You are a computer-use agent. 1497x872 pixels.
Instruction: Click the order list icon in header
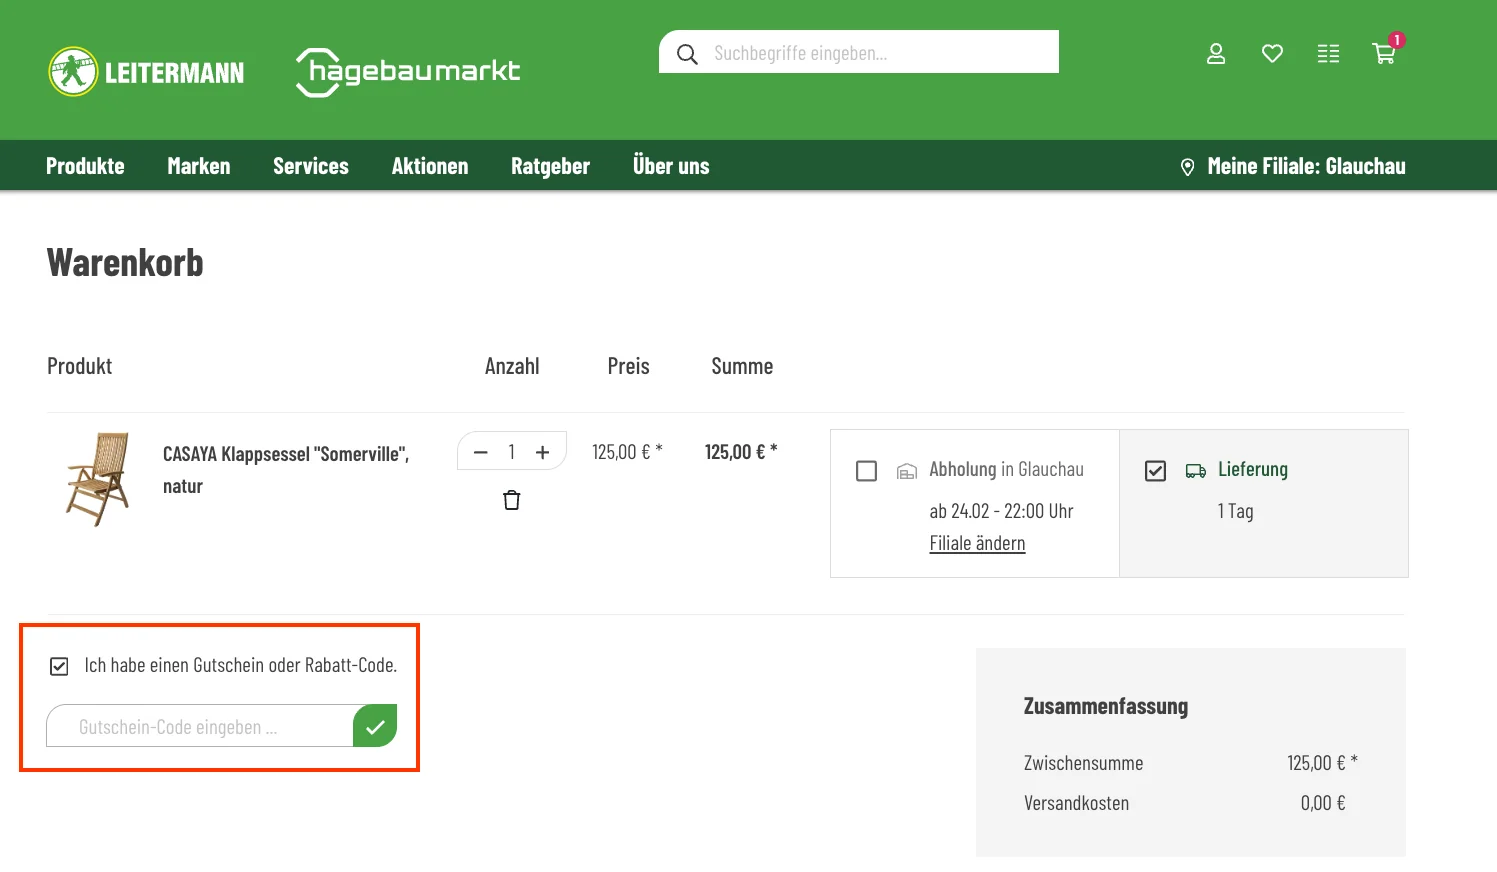1328,54
